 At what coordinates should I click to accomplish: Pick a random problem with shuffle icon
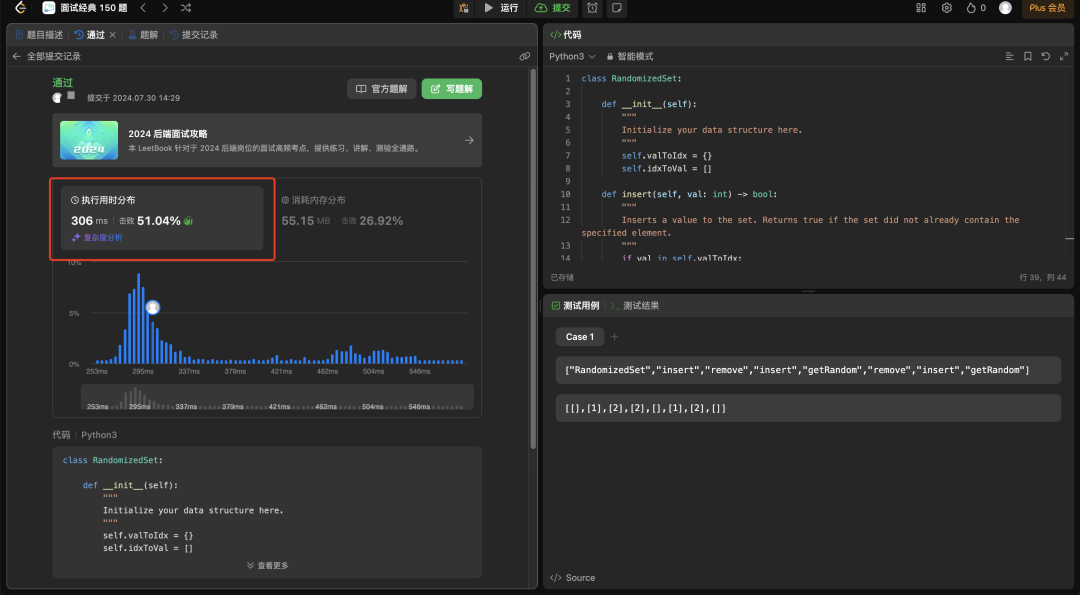[186, 8]
